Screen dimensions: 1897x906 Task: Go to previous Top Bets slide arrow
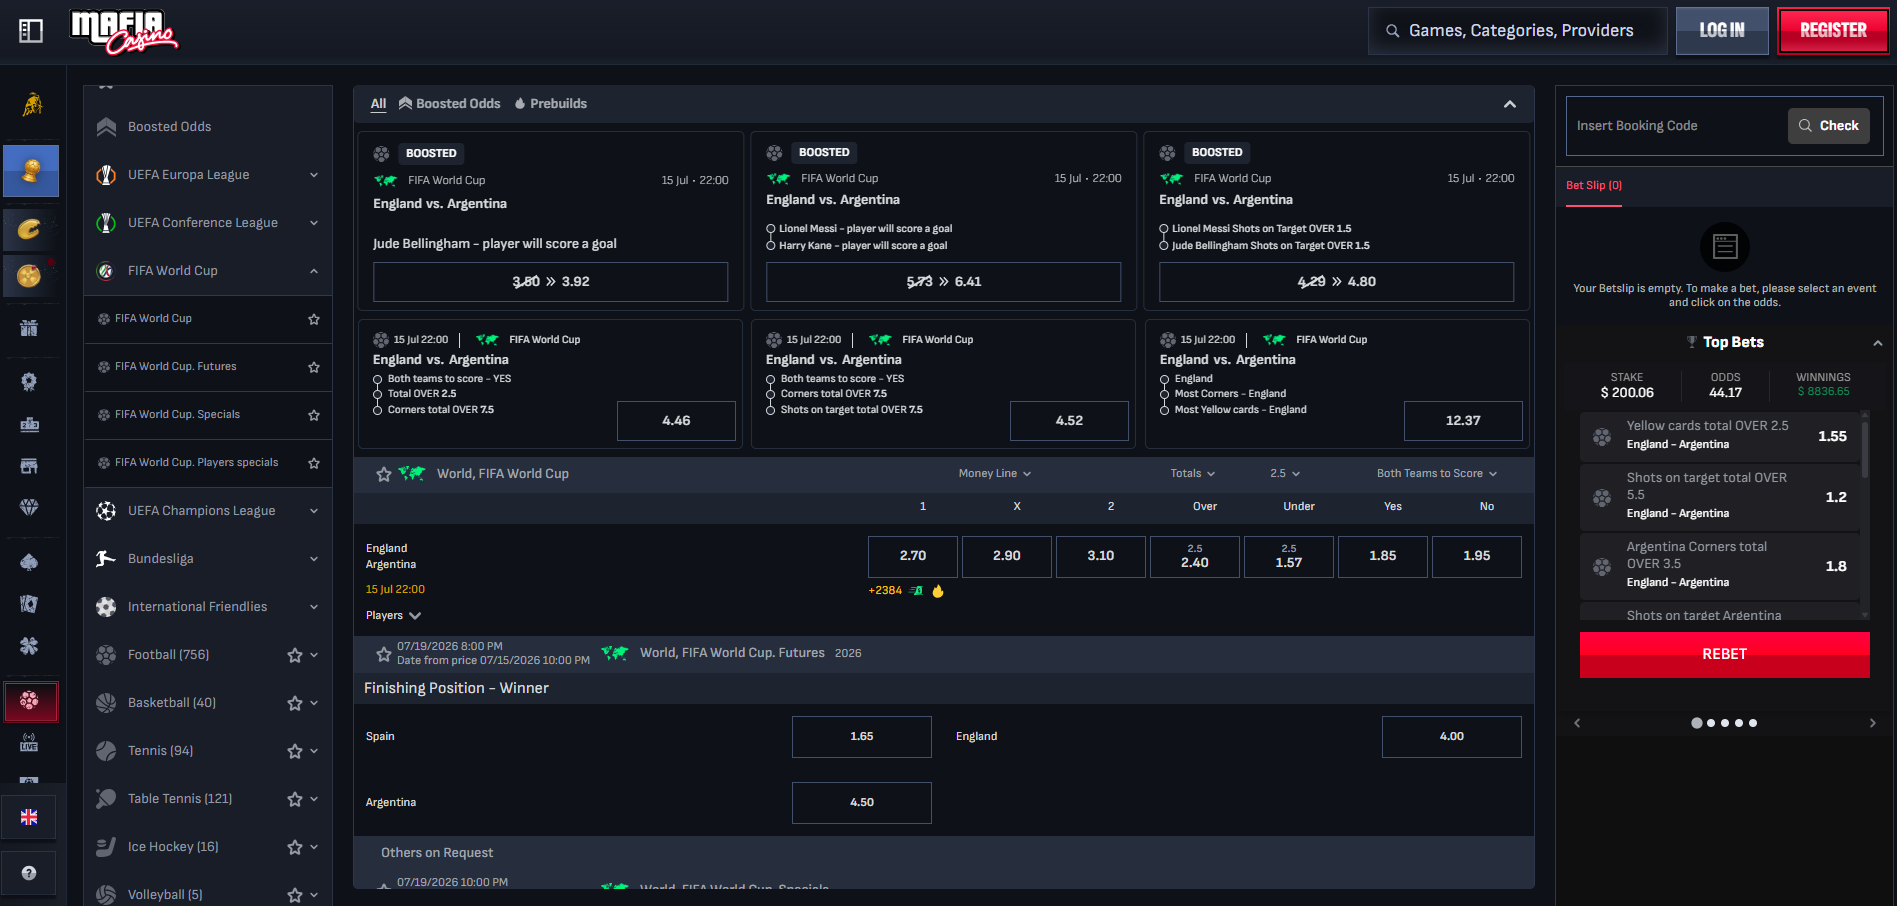coord(1577,723)
